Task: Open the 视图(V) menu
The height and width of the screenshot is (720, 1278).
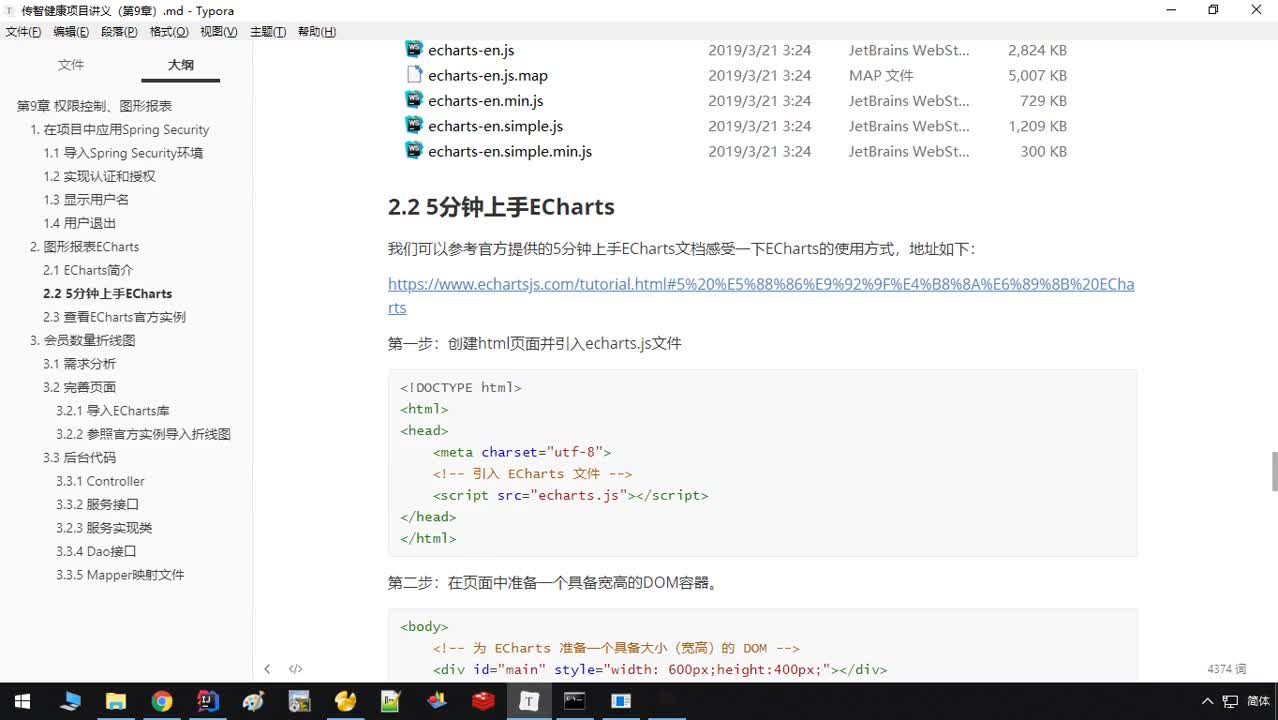Action: point(219,32)
